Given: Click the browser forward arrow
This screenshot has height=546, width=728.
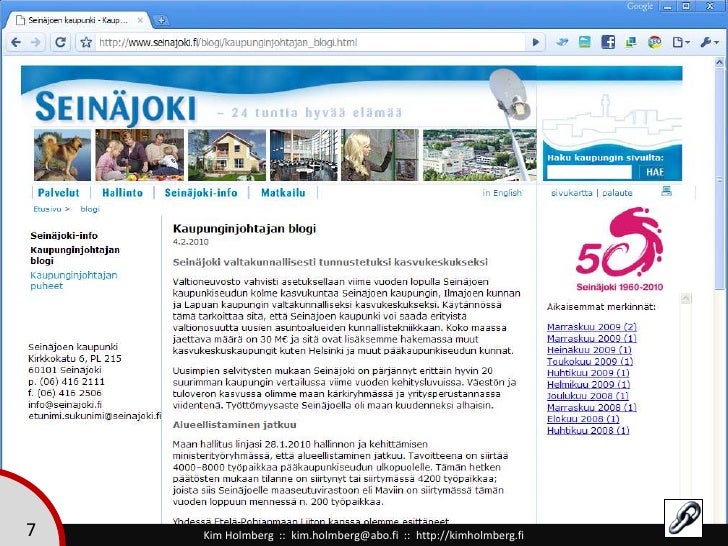Looking at the screenshot, I should pyautogui.click(x=36, y=42).
